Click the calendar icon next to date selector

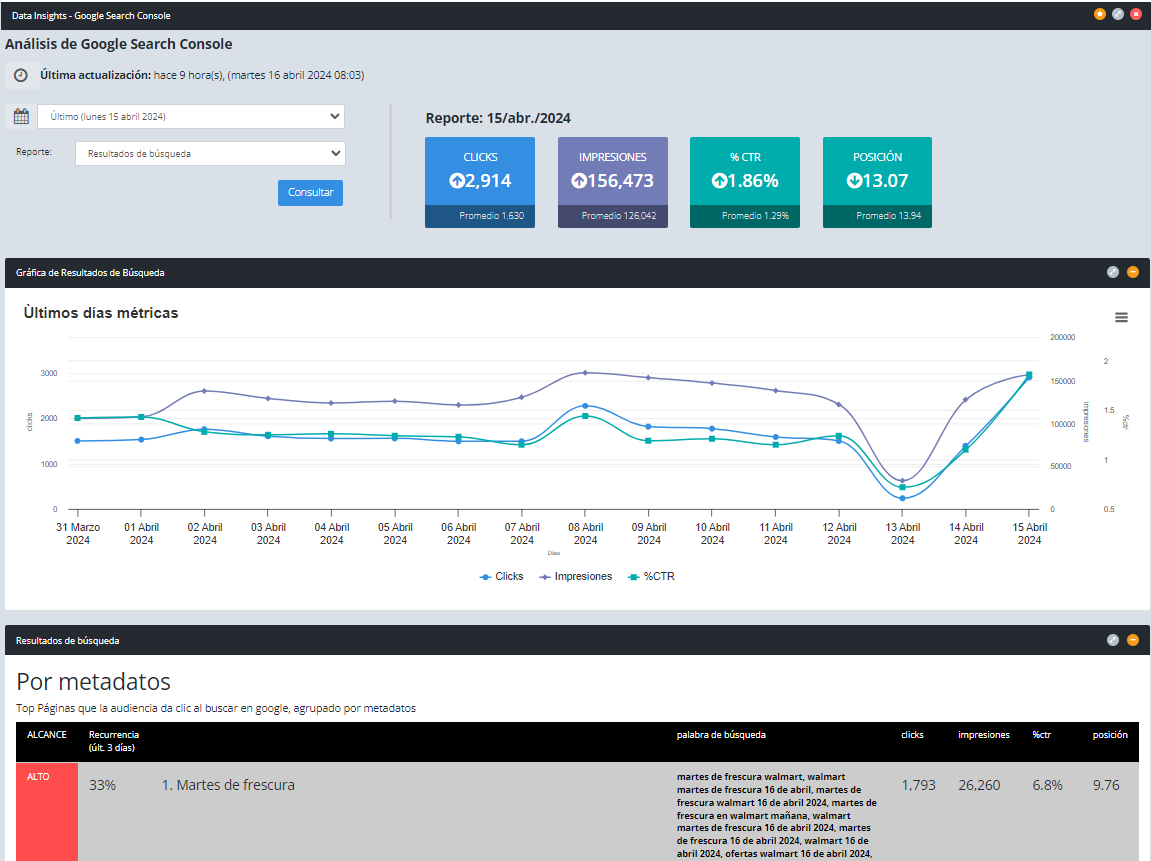pos(19,116)
